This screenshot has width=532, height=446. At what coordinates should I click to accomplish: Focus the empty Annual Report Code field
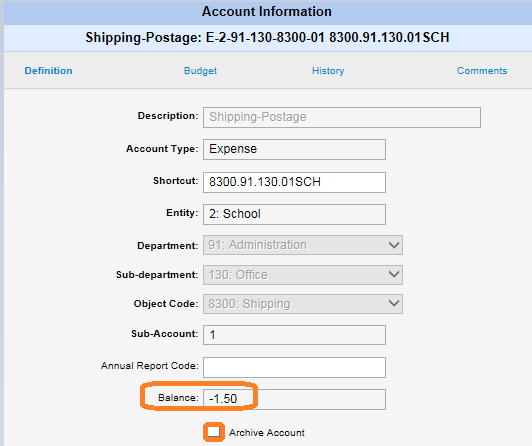pyautogui.click(x=294, y=367)
